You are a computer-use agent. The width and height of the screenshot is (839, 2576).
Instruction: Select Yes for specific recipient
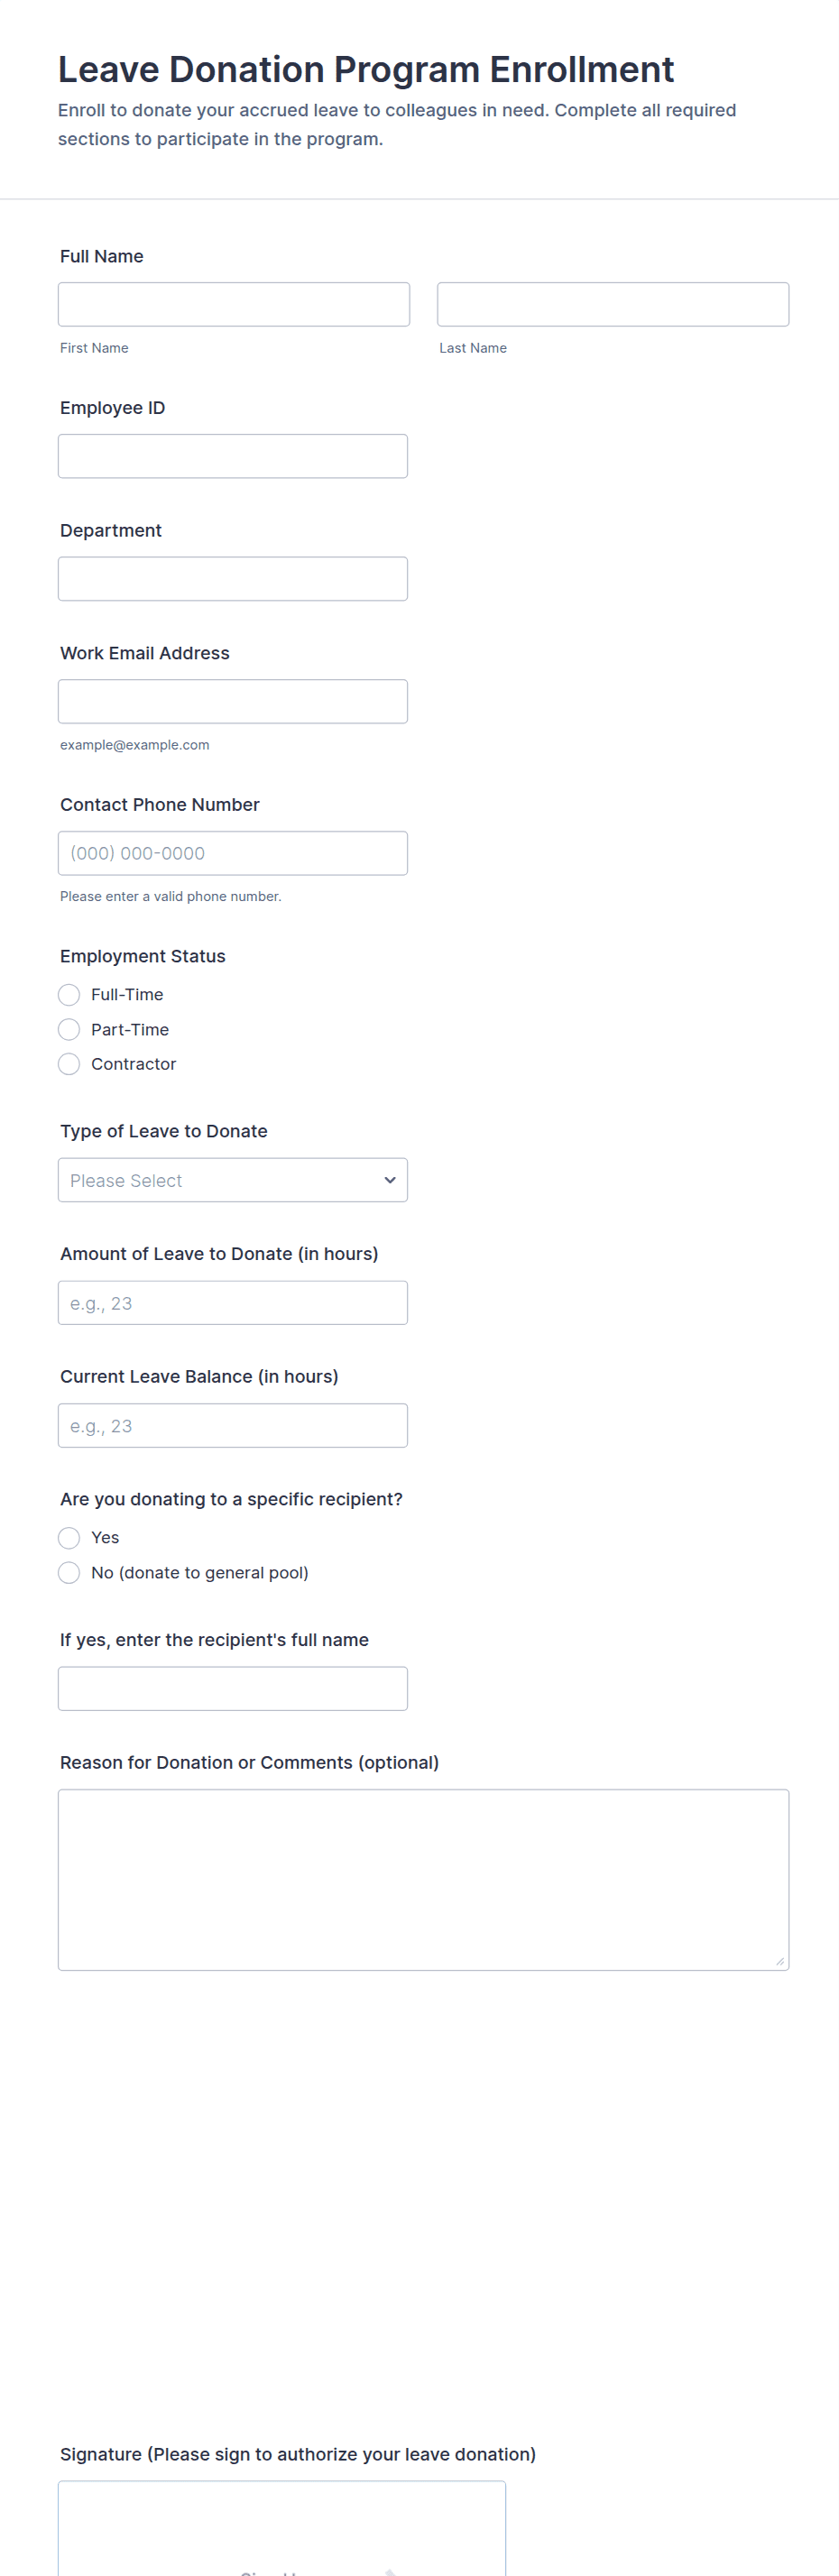[x=69, y=1538]
